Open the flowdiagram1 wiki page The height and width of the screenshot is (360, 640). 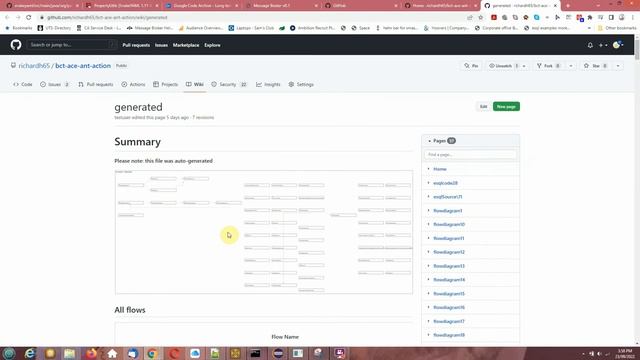448,211
